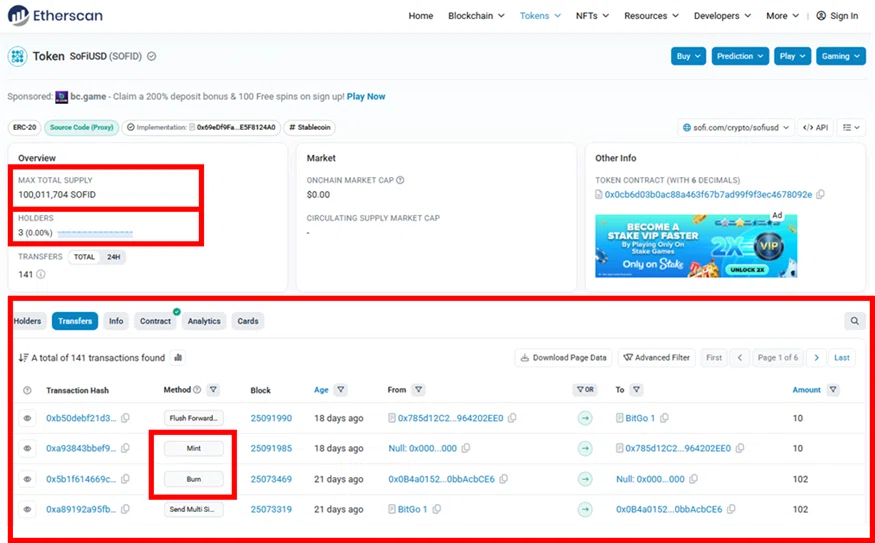875x543 pixels.
Task: Click the user icon beside Sign In
Action: coord(821,16)
